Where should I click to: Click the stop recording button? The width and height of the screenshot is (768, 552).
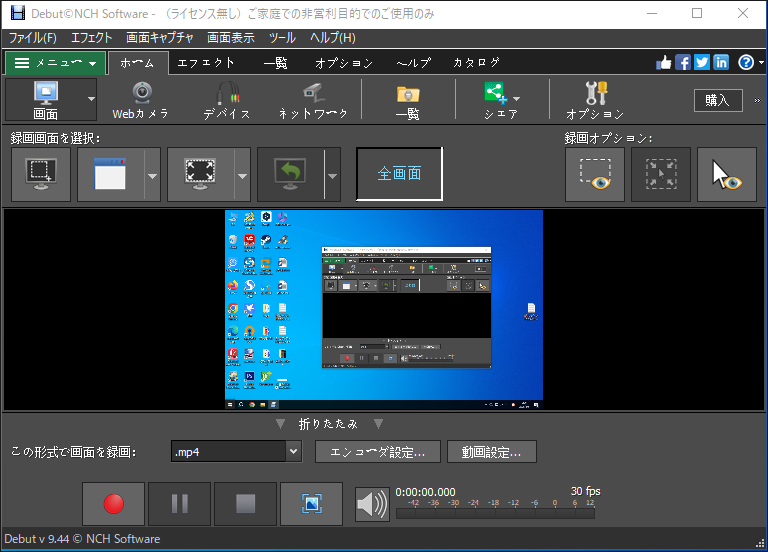(245, 504)
